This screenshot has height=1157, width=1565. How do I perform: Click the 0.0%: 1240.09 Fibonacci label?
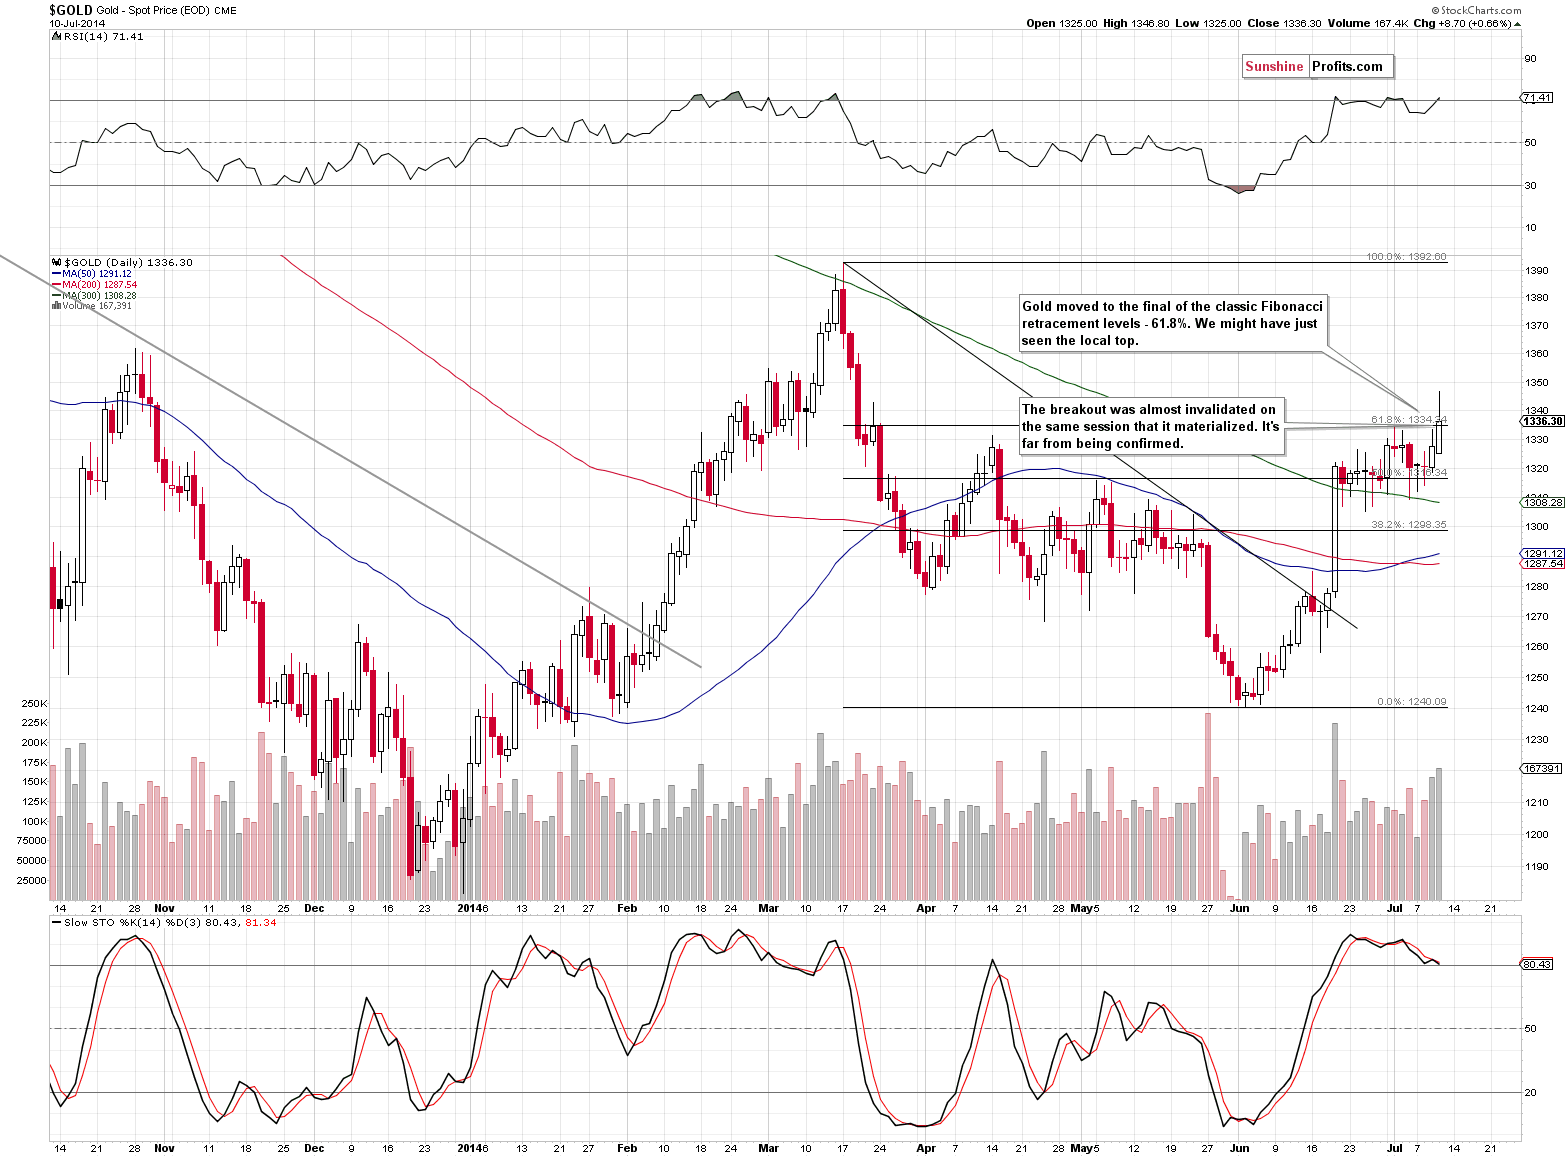[x=1411, y=702]
